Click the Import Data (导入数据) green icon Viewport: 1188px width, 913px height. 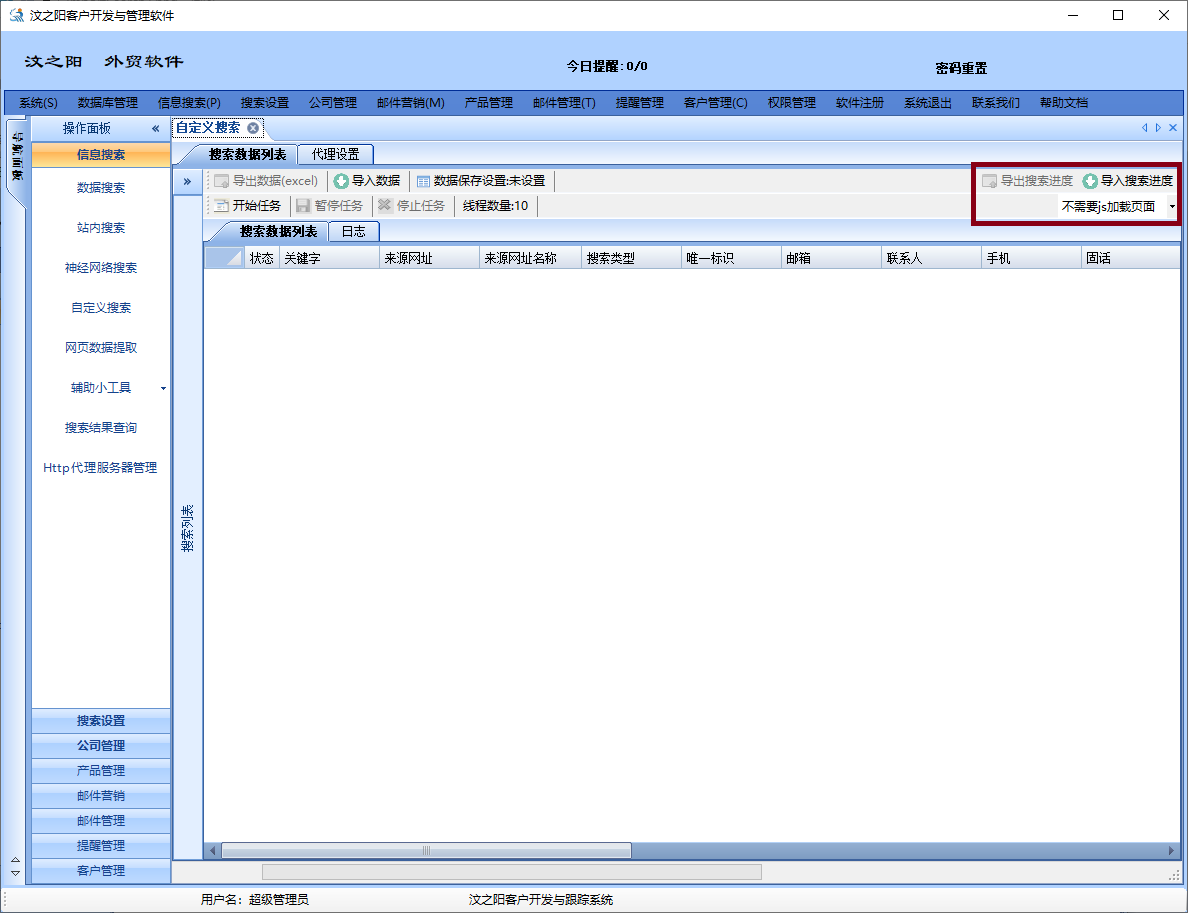pos(341,181)
